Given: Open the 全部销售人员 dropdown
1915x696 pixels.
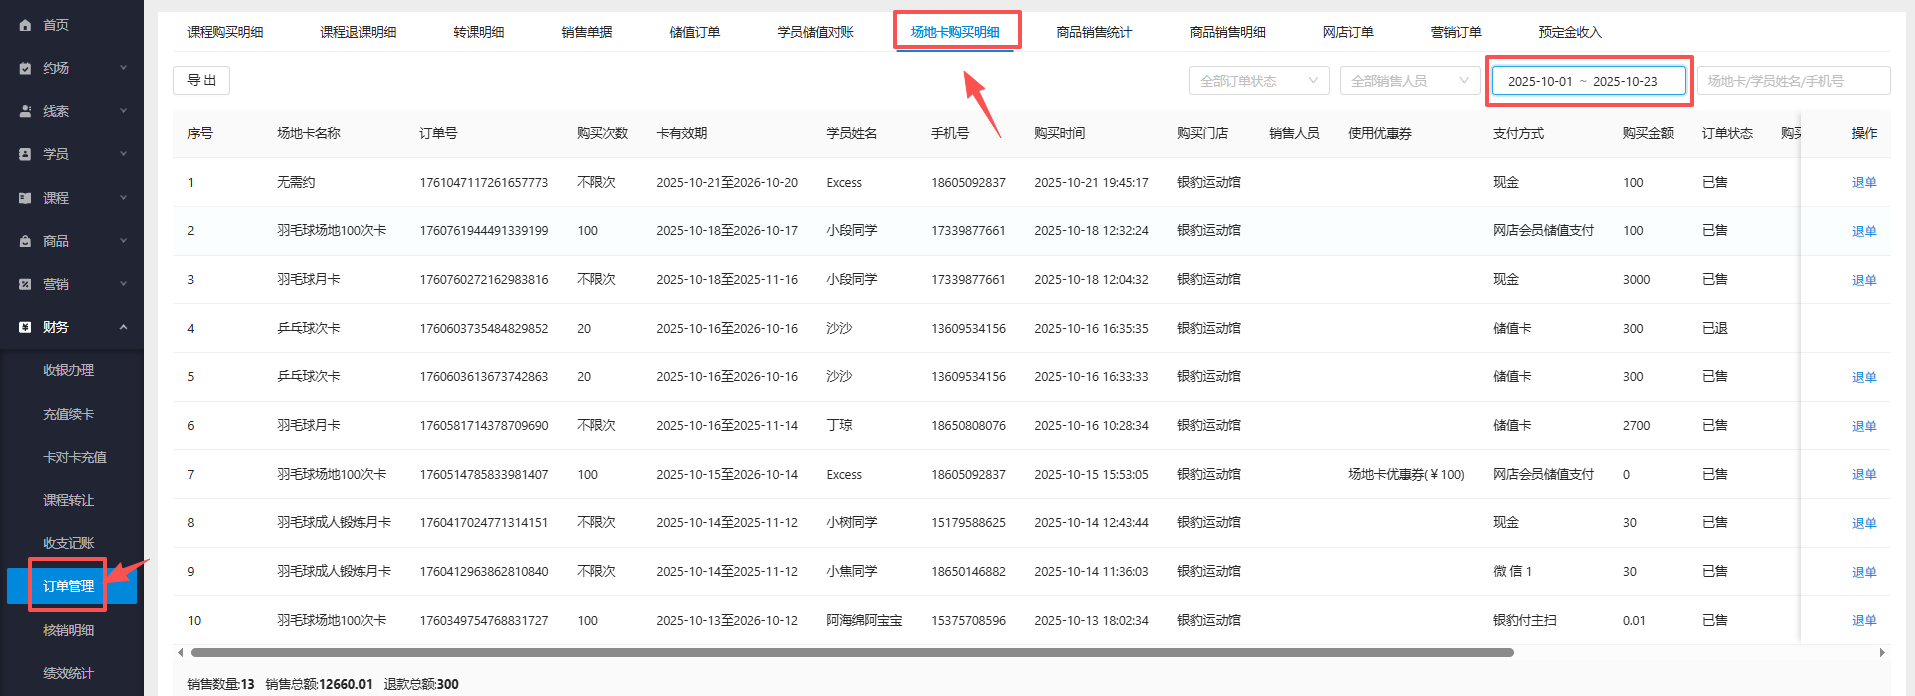Looking at the screenshot, I should tap(1410, 81).
